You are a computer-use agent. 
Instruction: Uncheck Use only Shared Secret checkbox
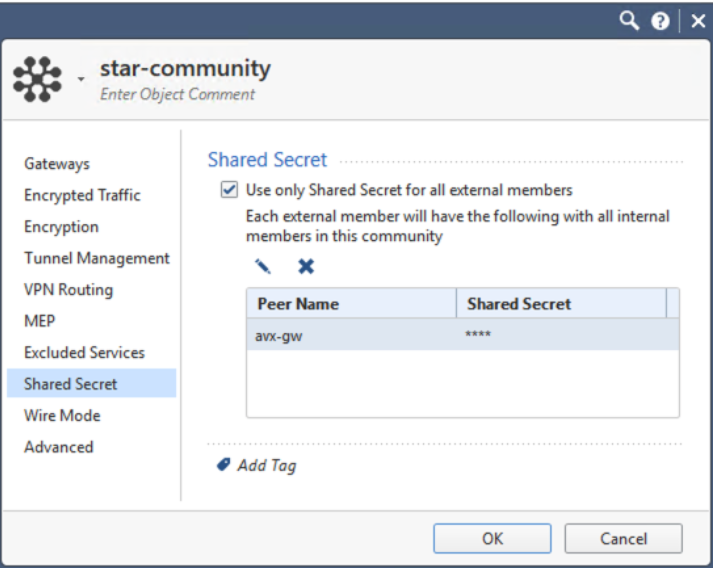pyautogui.click(x=229, y=189)
